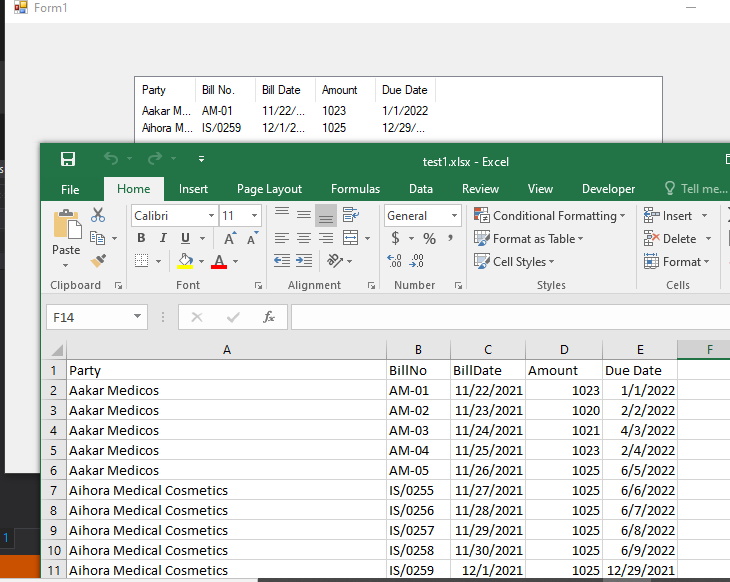Click Middle Align icon

pyautogui.click(x=304, y=214)
